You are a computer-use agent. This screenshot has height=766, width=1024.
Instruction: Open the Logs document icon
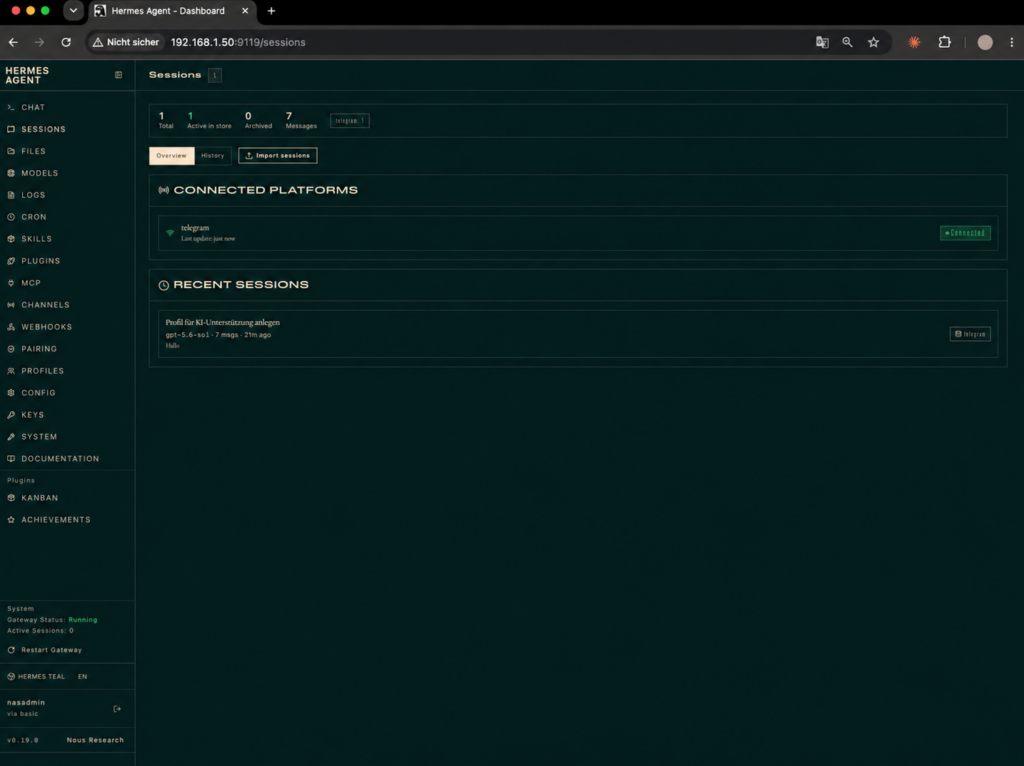[11, 195]
